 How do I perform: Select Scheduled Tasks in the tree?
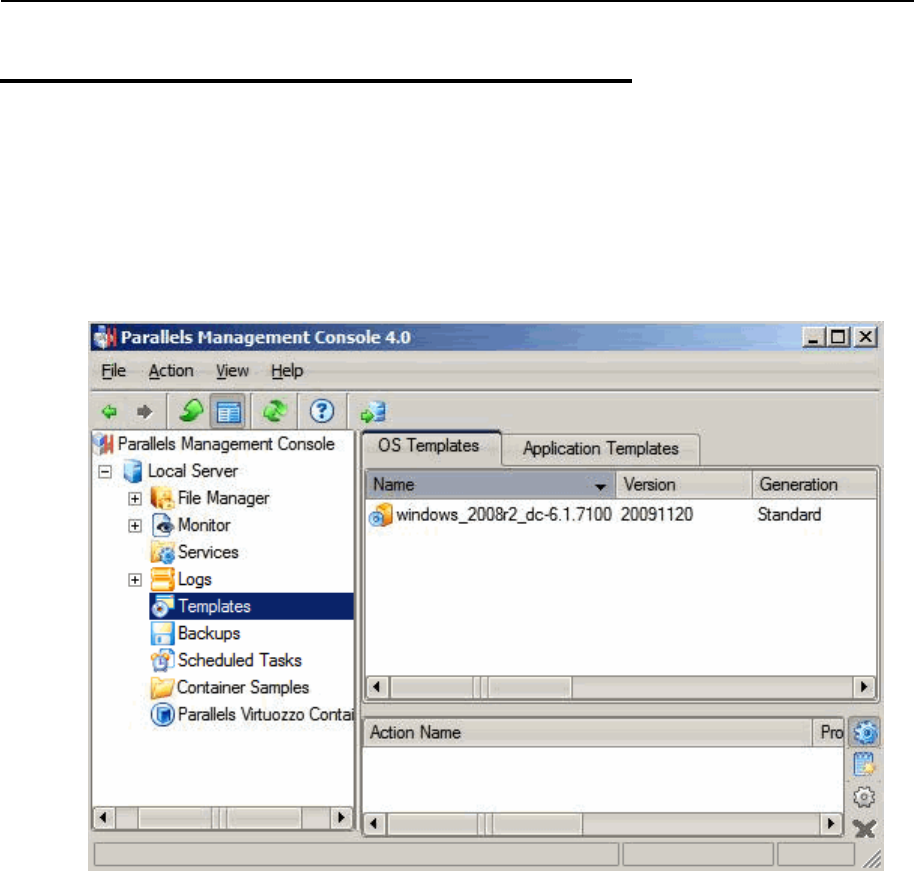coord(240,660)
